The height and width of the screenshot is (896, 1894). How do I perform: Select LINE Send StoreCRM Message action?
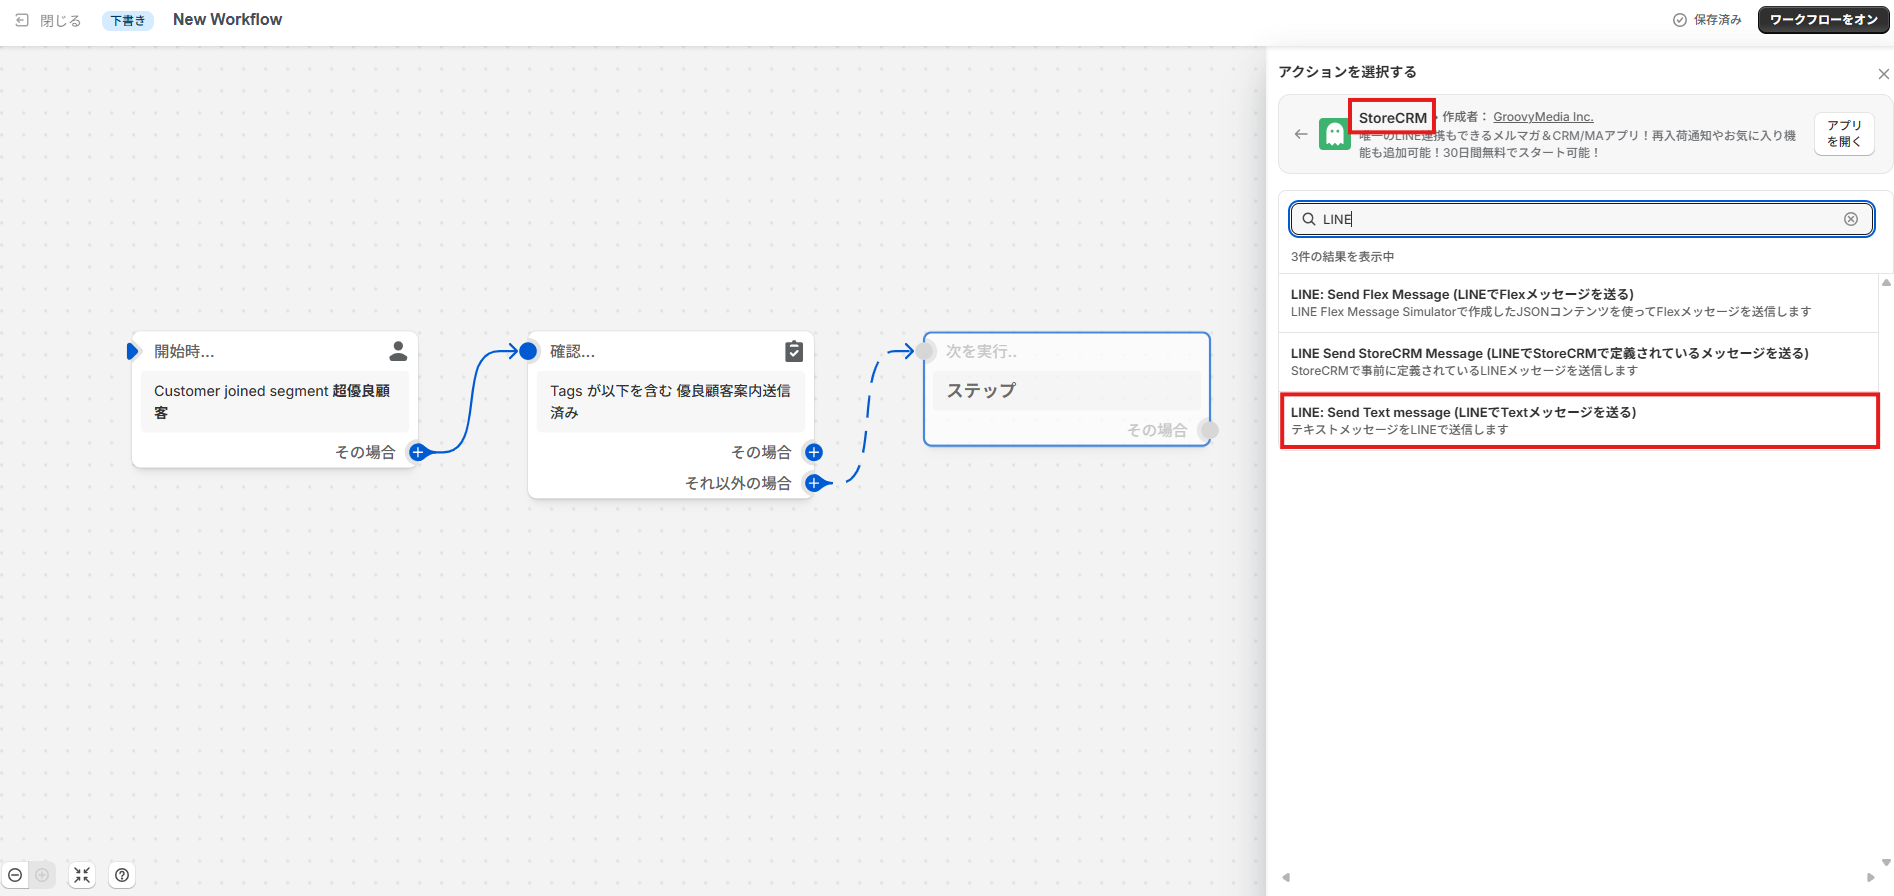1579,362
